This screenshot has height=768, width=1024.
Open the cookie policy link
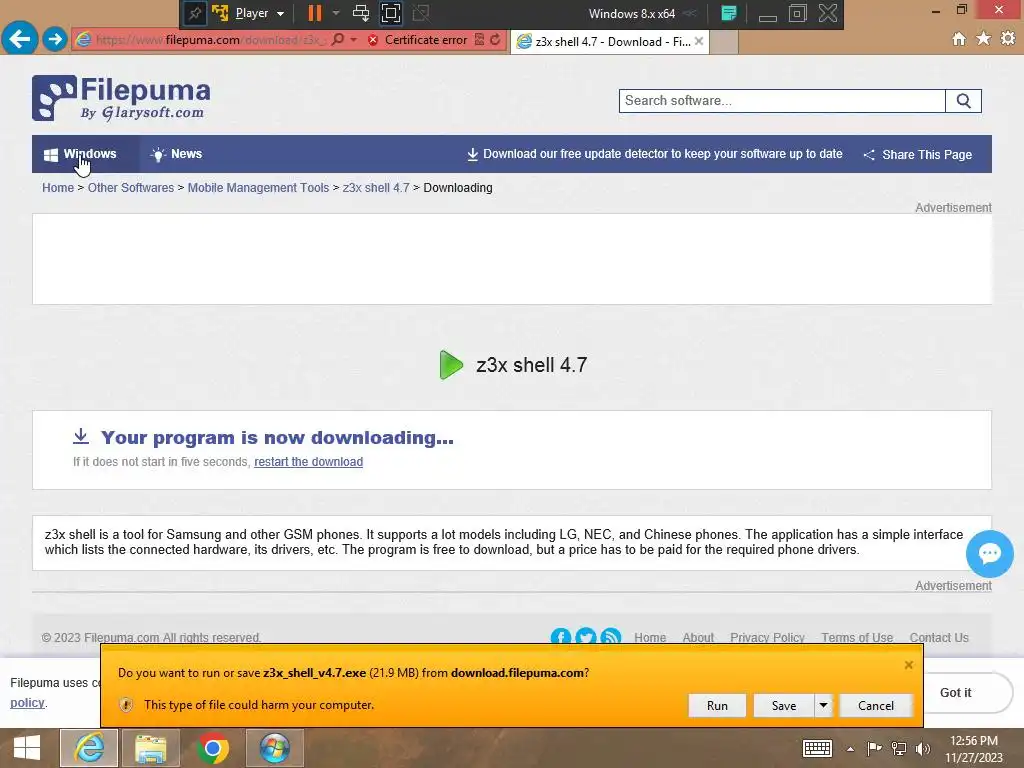(x=27, y=703)
